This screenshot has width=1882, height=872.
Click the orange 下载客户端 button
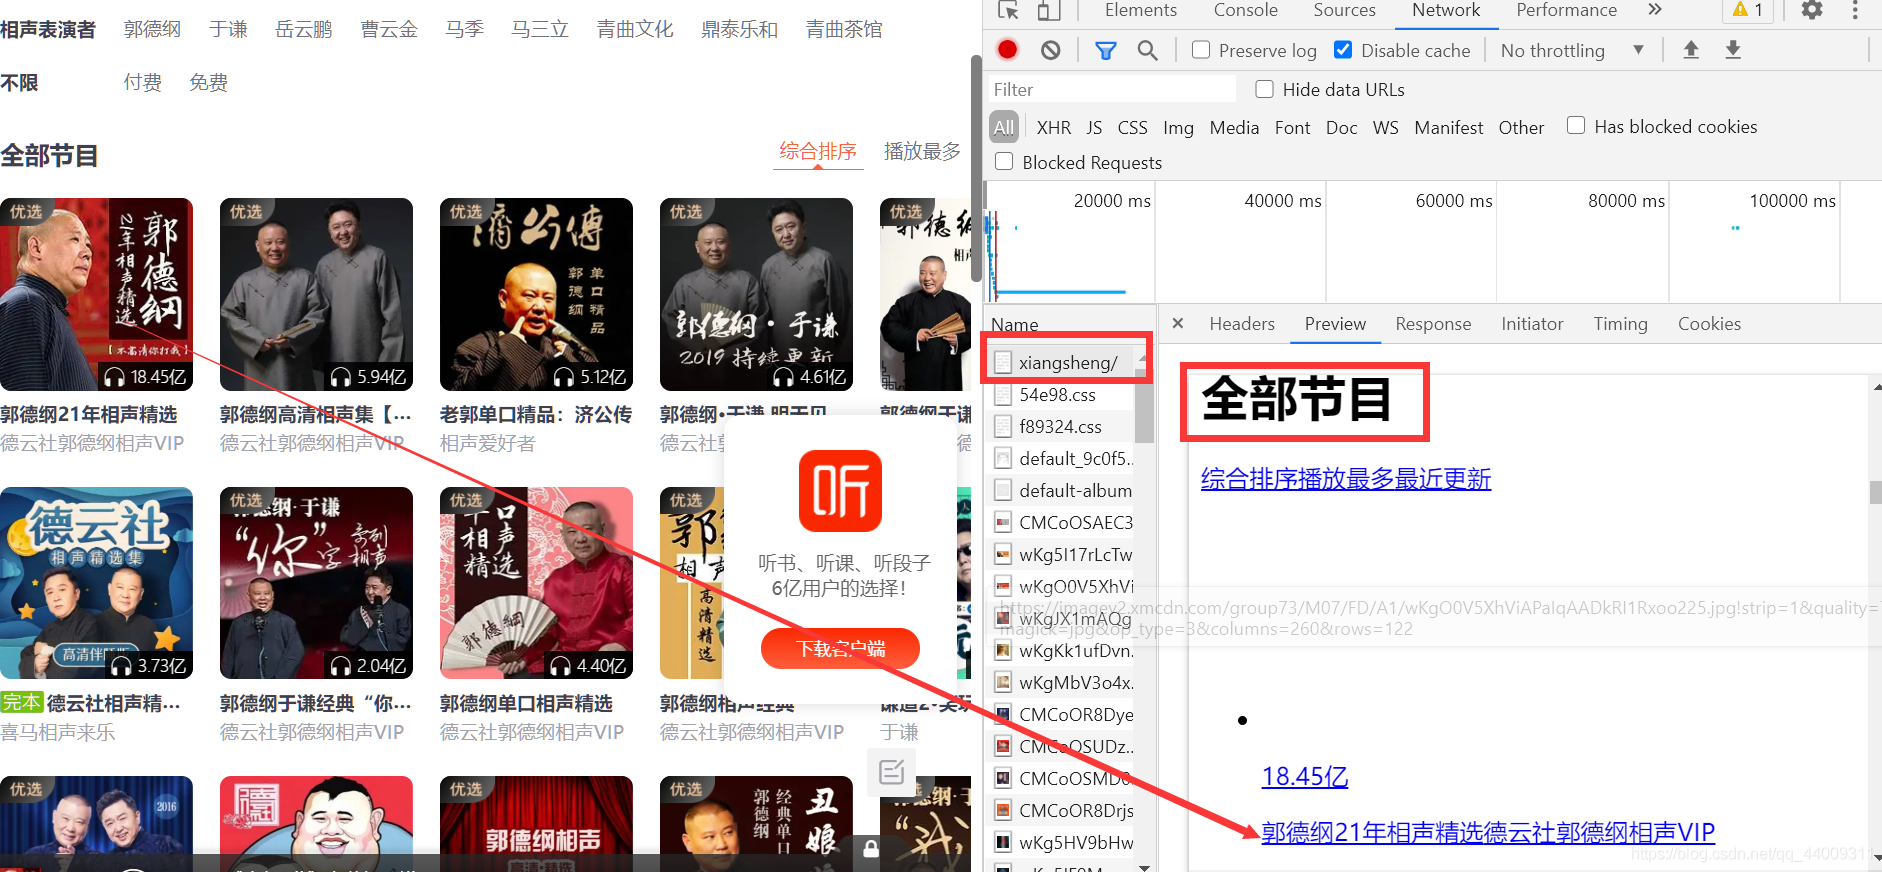click(x=840, y=648)
